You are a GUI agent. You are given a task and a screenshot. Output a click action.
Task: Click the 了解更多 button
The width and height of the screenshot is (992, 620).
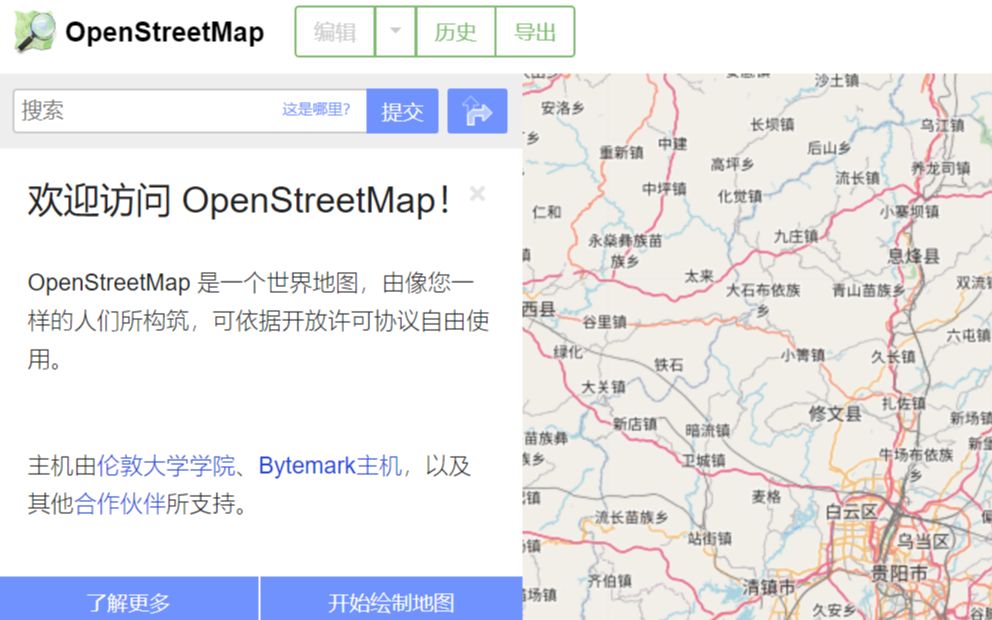pos(129,602)
